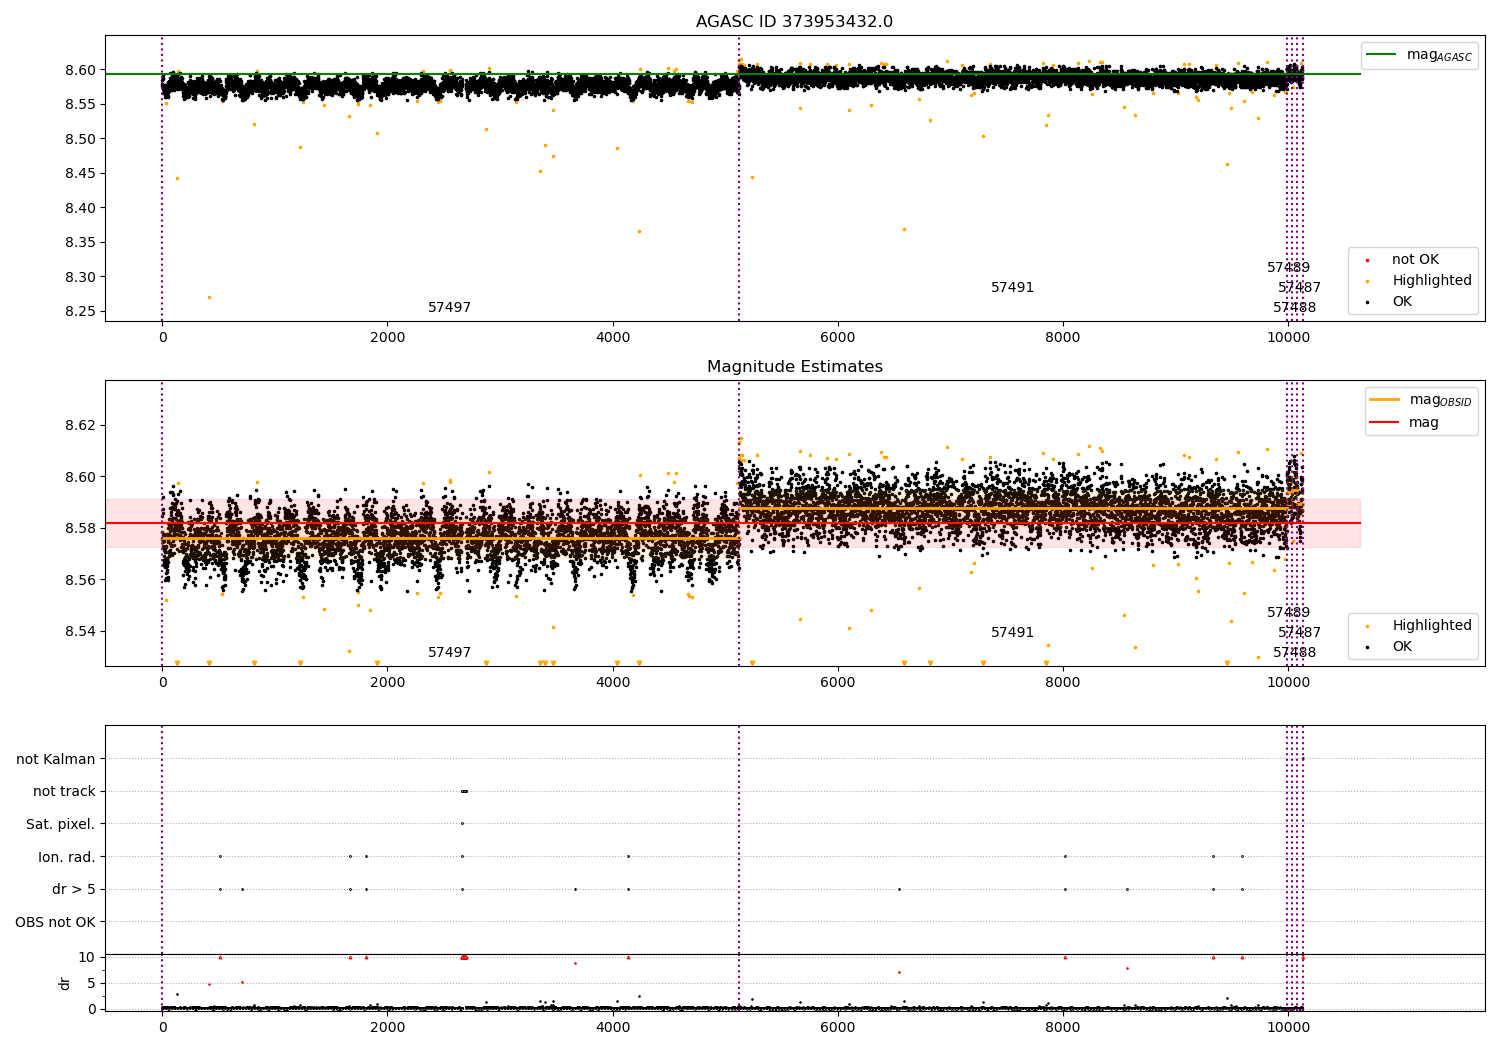Select 'Highlighted' in the Magnitude Estimates legend
Screen dimensions: 1500x1050
click(1432, 626)
